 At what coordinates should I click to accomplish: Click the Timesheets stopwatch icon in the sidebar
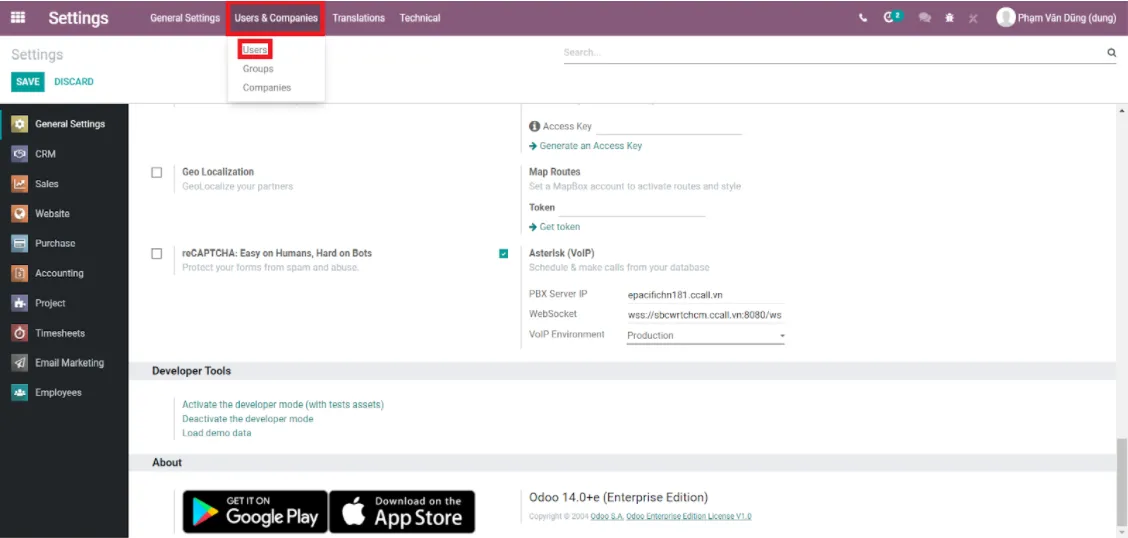(x=20, y=333)
